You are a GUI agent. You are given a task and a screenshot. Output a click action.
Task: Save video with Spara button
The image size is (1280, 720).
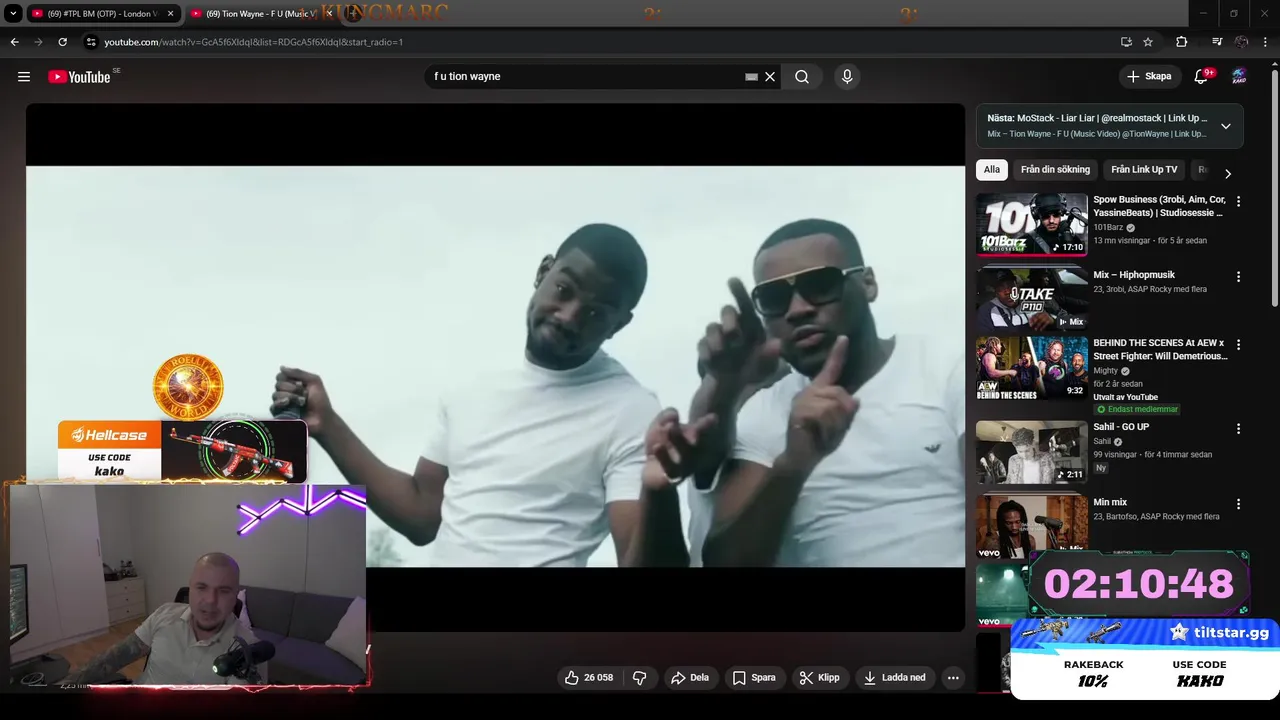tap(754, 678)
